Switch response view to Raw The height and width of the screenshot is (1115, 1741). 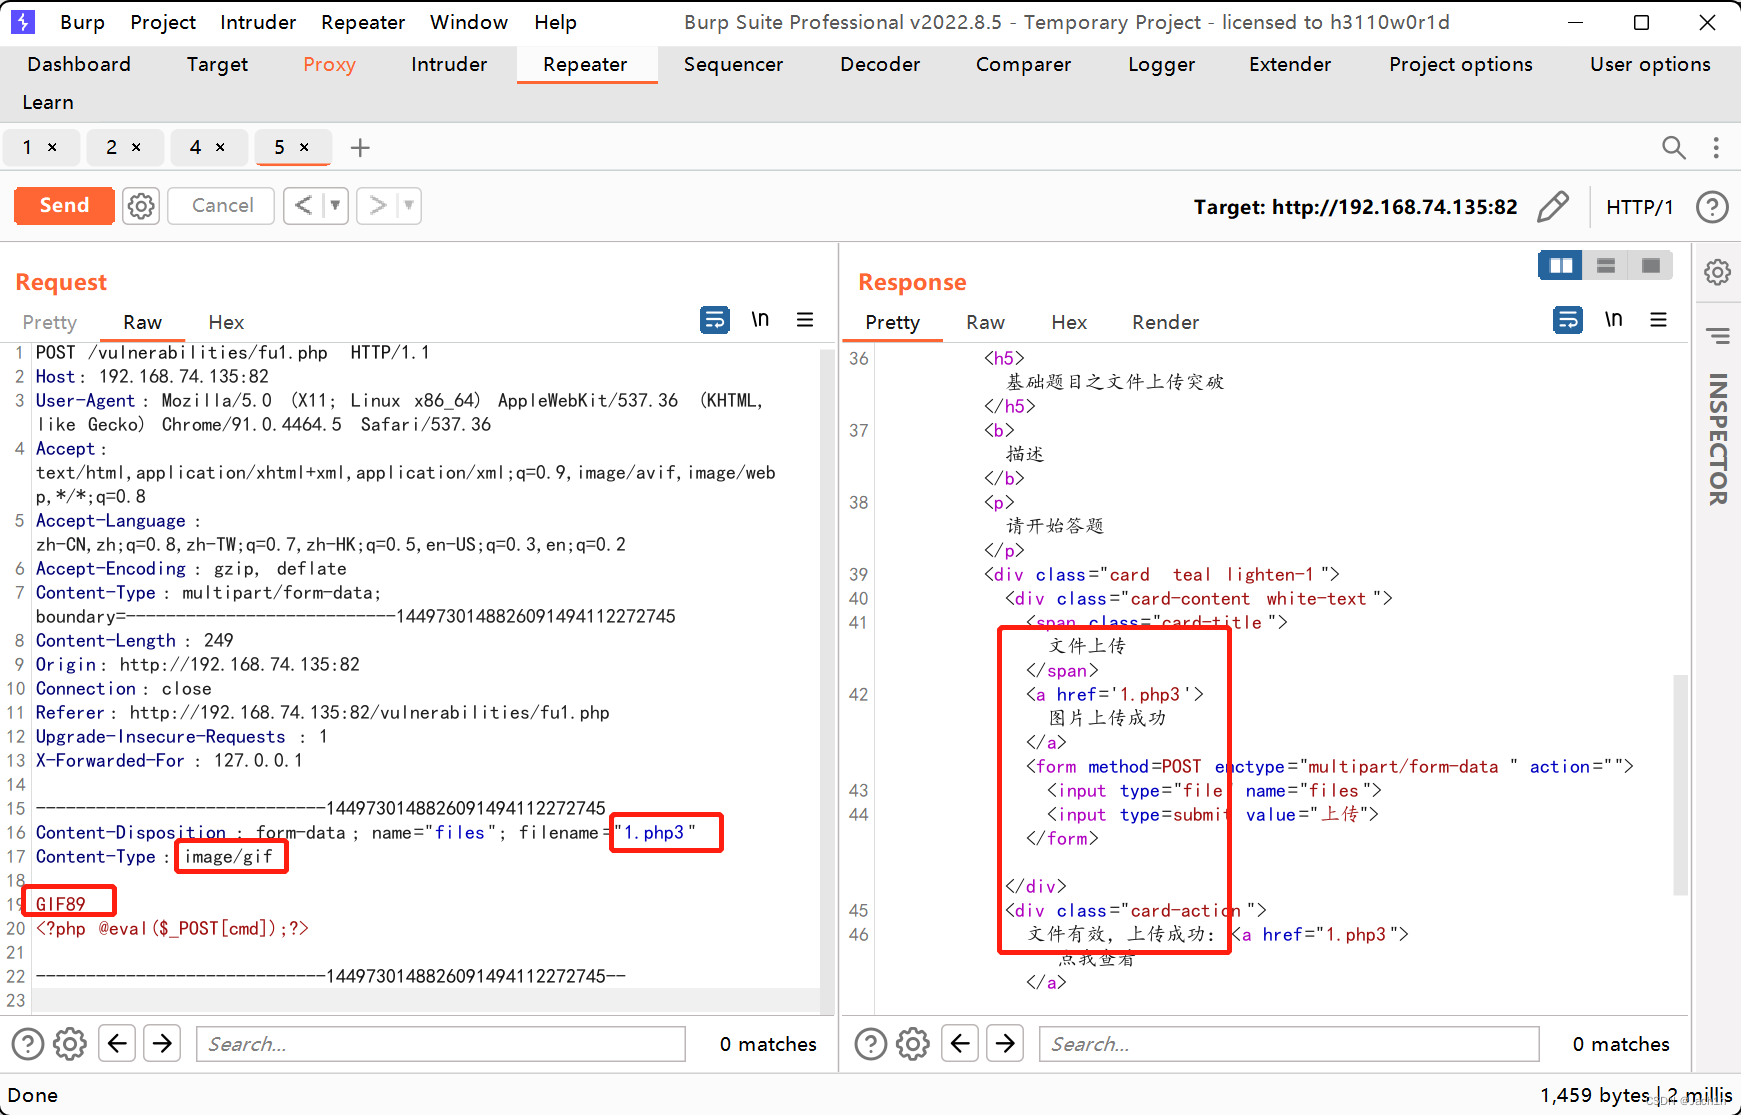pos(985,322)
